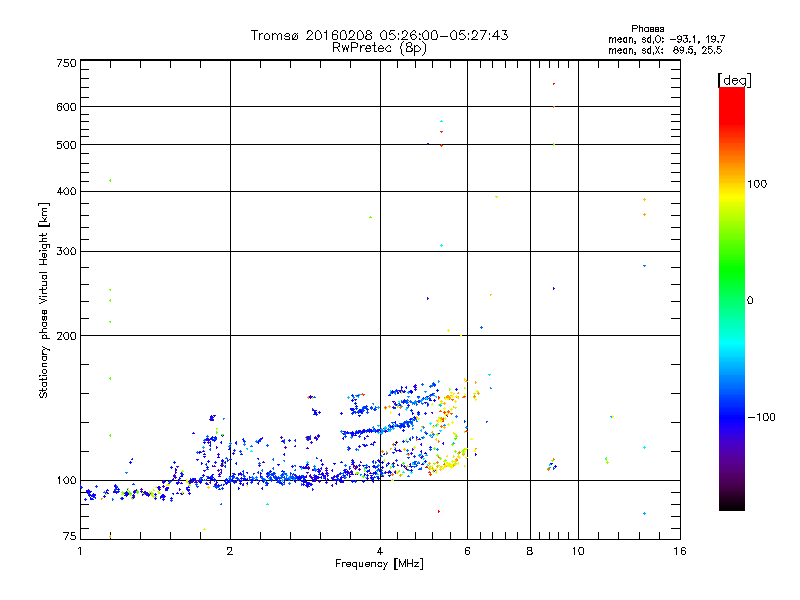Image resolution: width=800 pixels, height=600 pixels.
Task: Select the 'RwPretec (8p)' subtitle text
Action: (379, 48)
